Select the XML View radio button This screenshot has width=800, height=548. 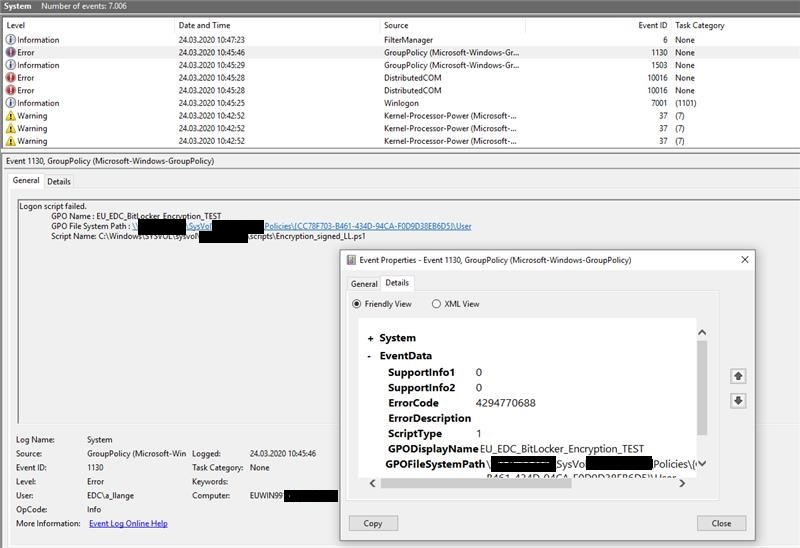click(x=436, y=304)
